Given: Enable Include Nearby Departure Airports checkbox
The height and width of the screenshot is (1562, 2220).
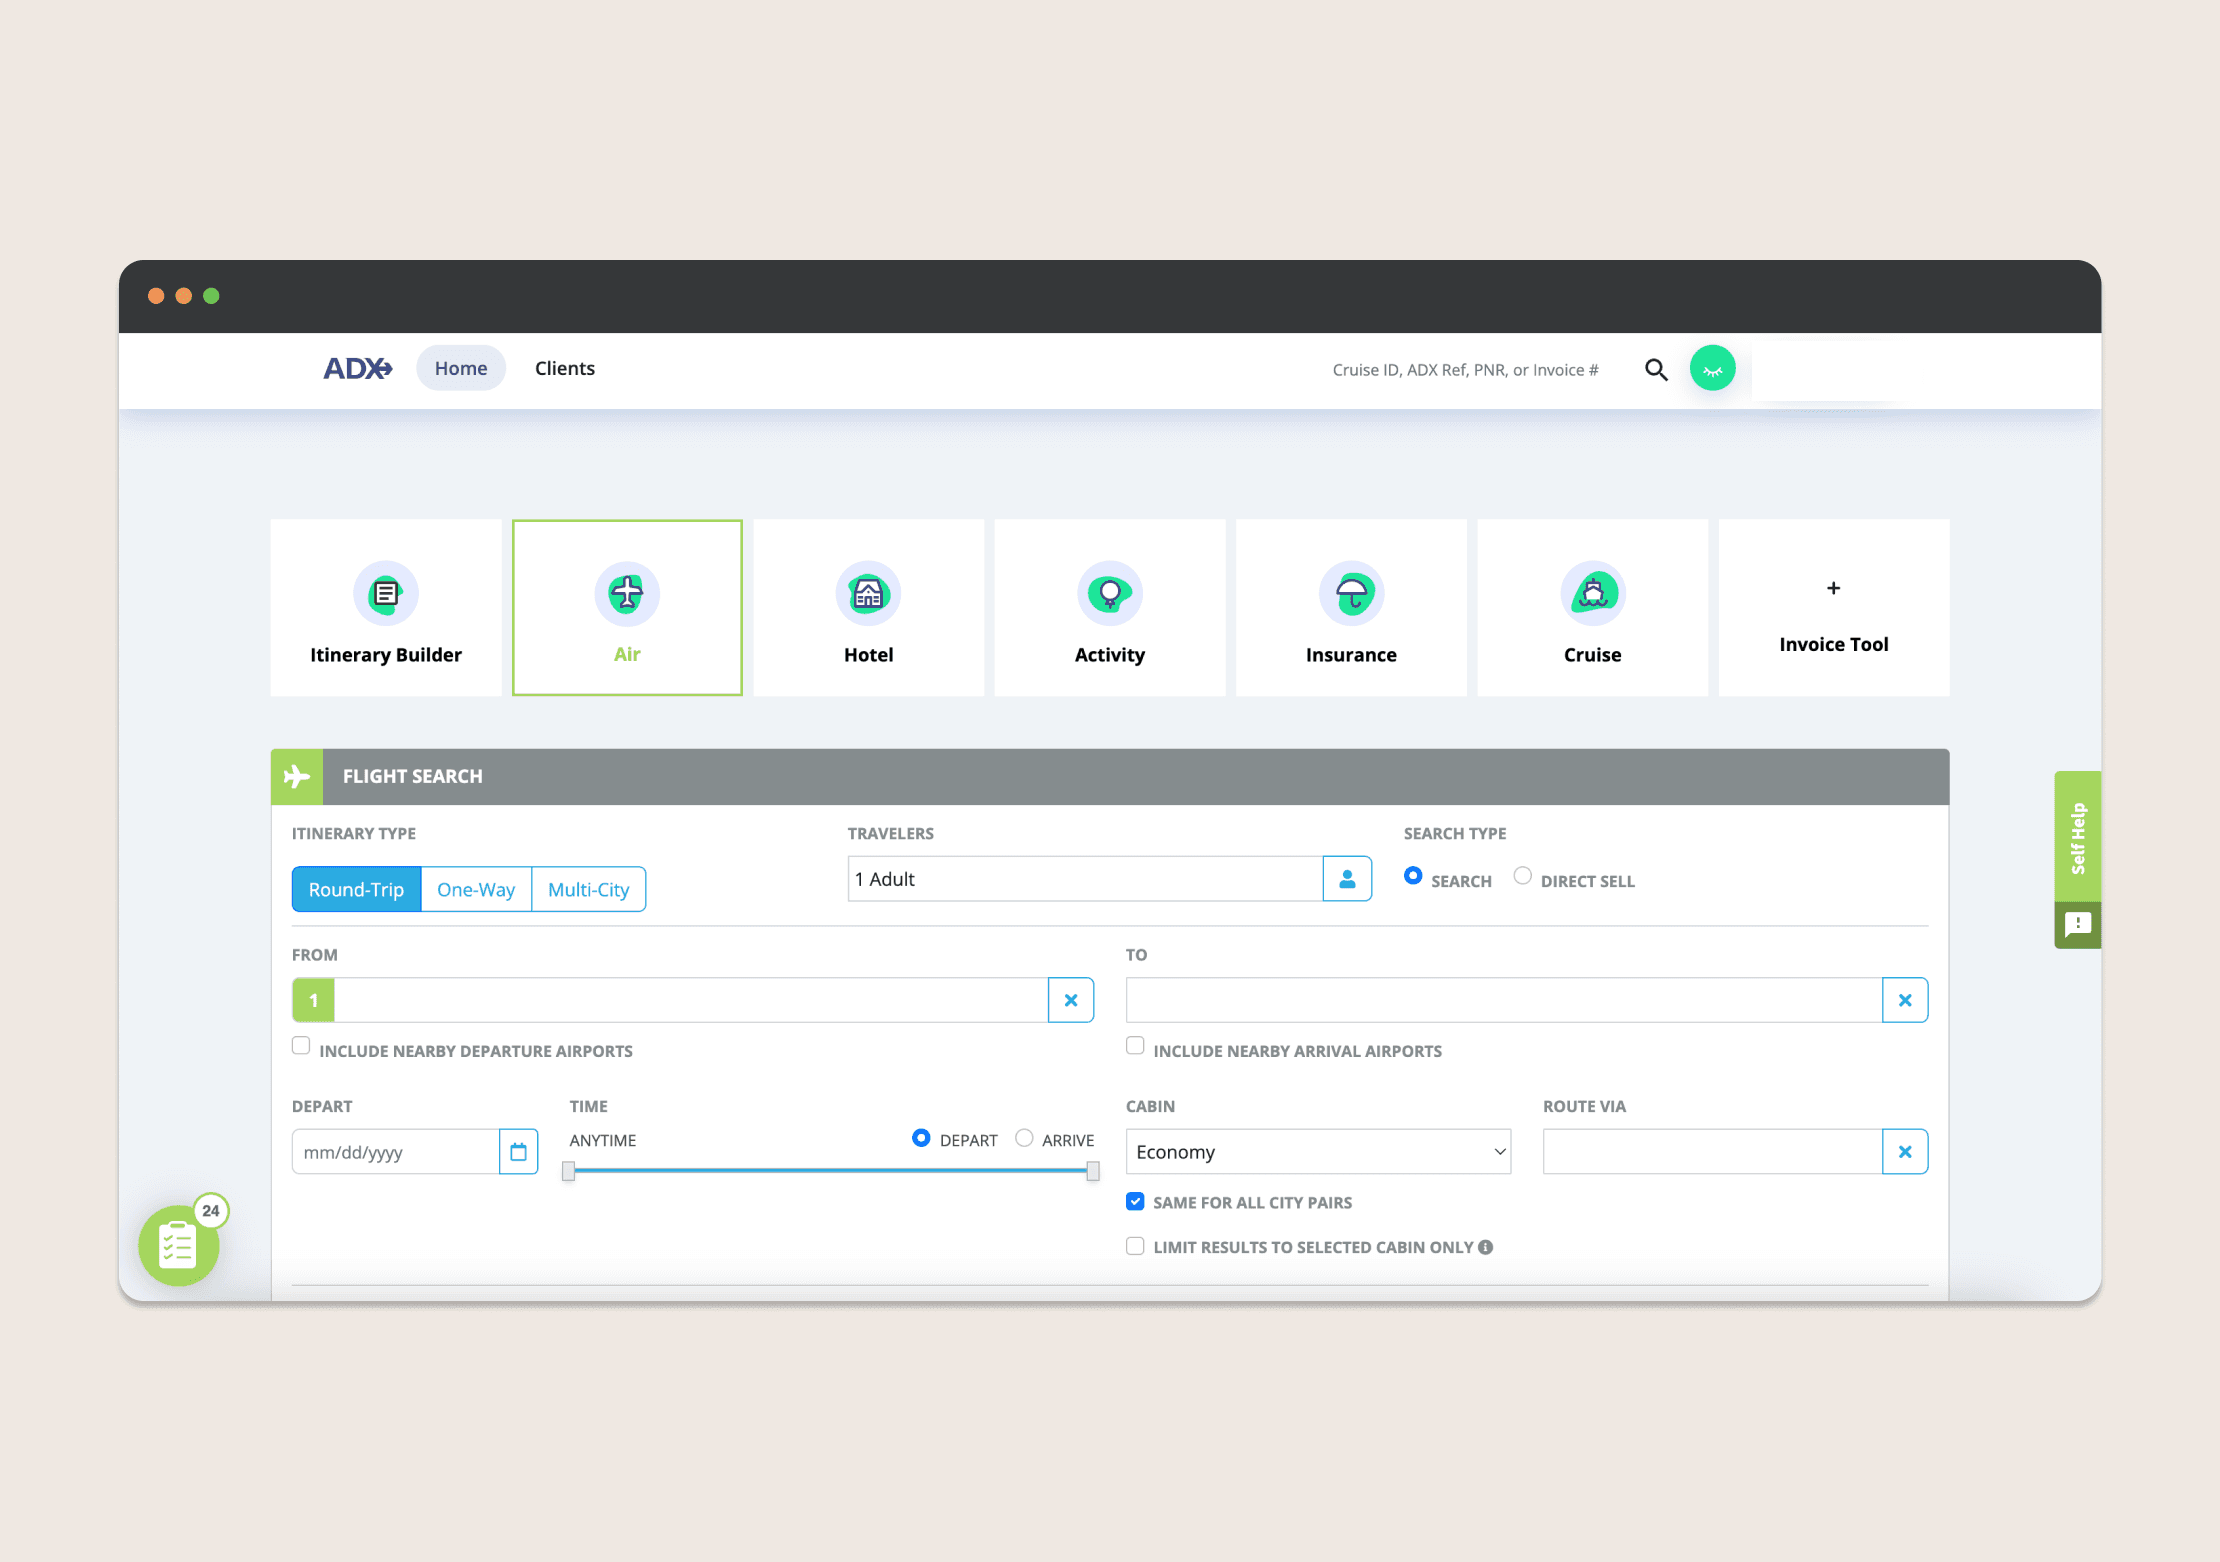Looking at the screenshot, I should tap(301, 1046).
